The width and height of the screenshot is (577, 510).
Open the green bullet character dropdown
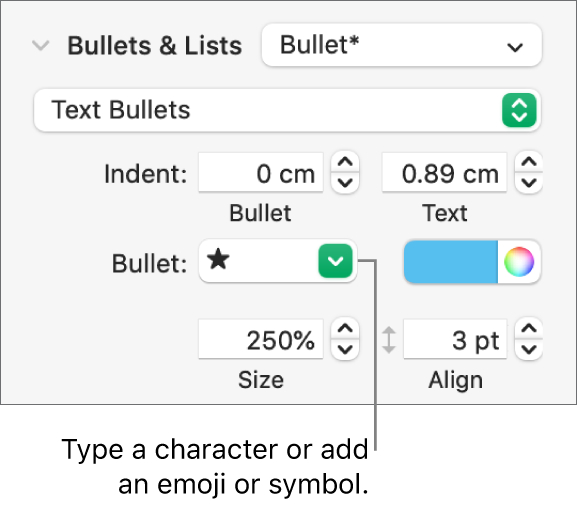coord(336,261)
